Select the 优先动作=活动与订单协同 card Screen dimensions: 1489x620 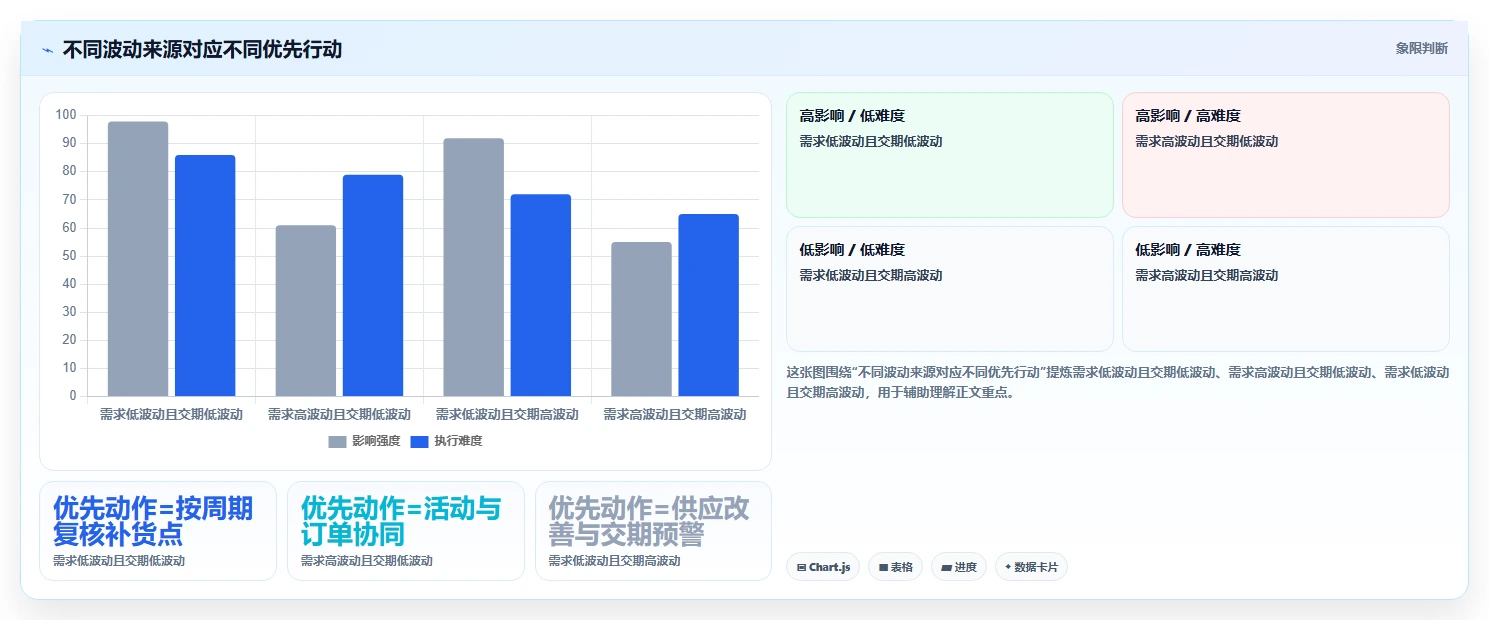click(406, 531)
